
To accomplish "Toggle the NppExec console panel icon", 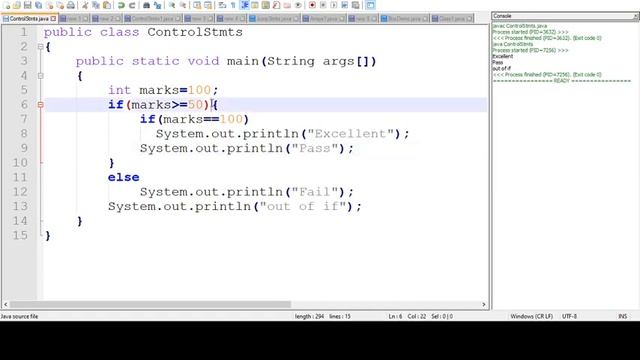I will pyautogui.click(x=370, y=5).
